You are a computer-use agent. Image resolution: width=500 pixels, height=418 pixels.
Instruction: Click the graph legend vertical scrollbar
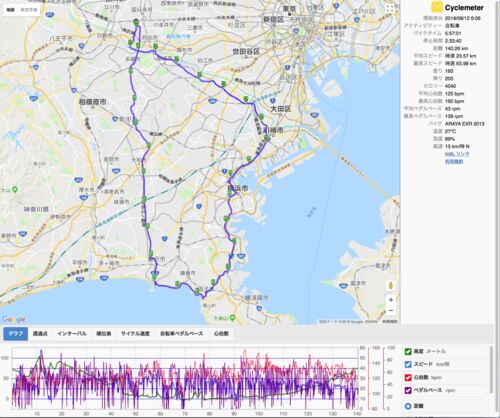tap(491, 369)
